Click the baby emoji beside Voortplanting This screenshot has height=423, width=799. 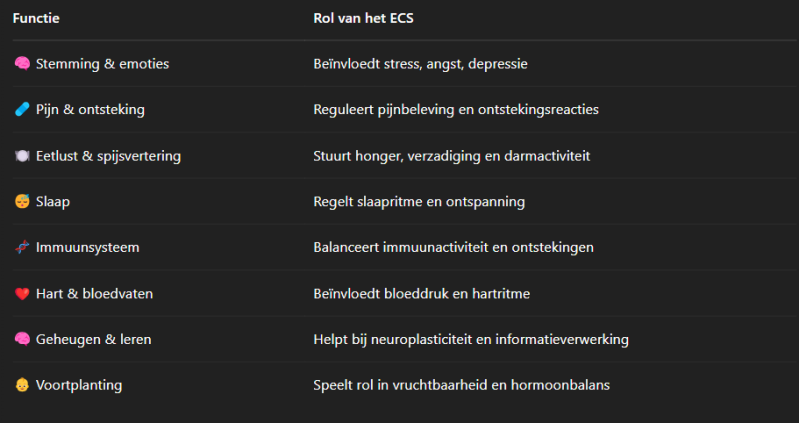tap(22, 385)
